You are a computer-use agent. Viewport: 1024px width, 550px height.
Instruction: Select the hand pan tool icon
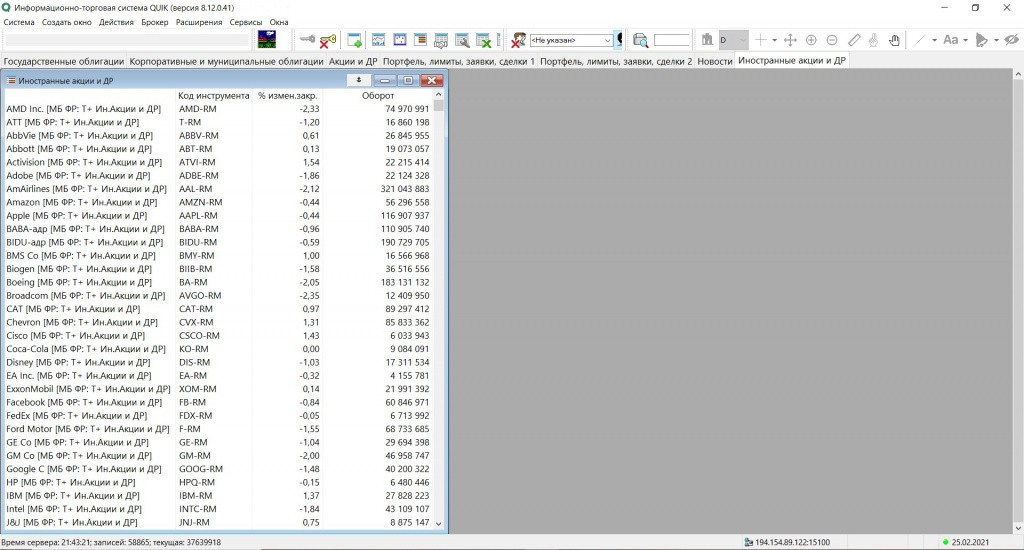pyautogui.click(x=895, y=40)
